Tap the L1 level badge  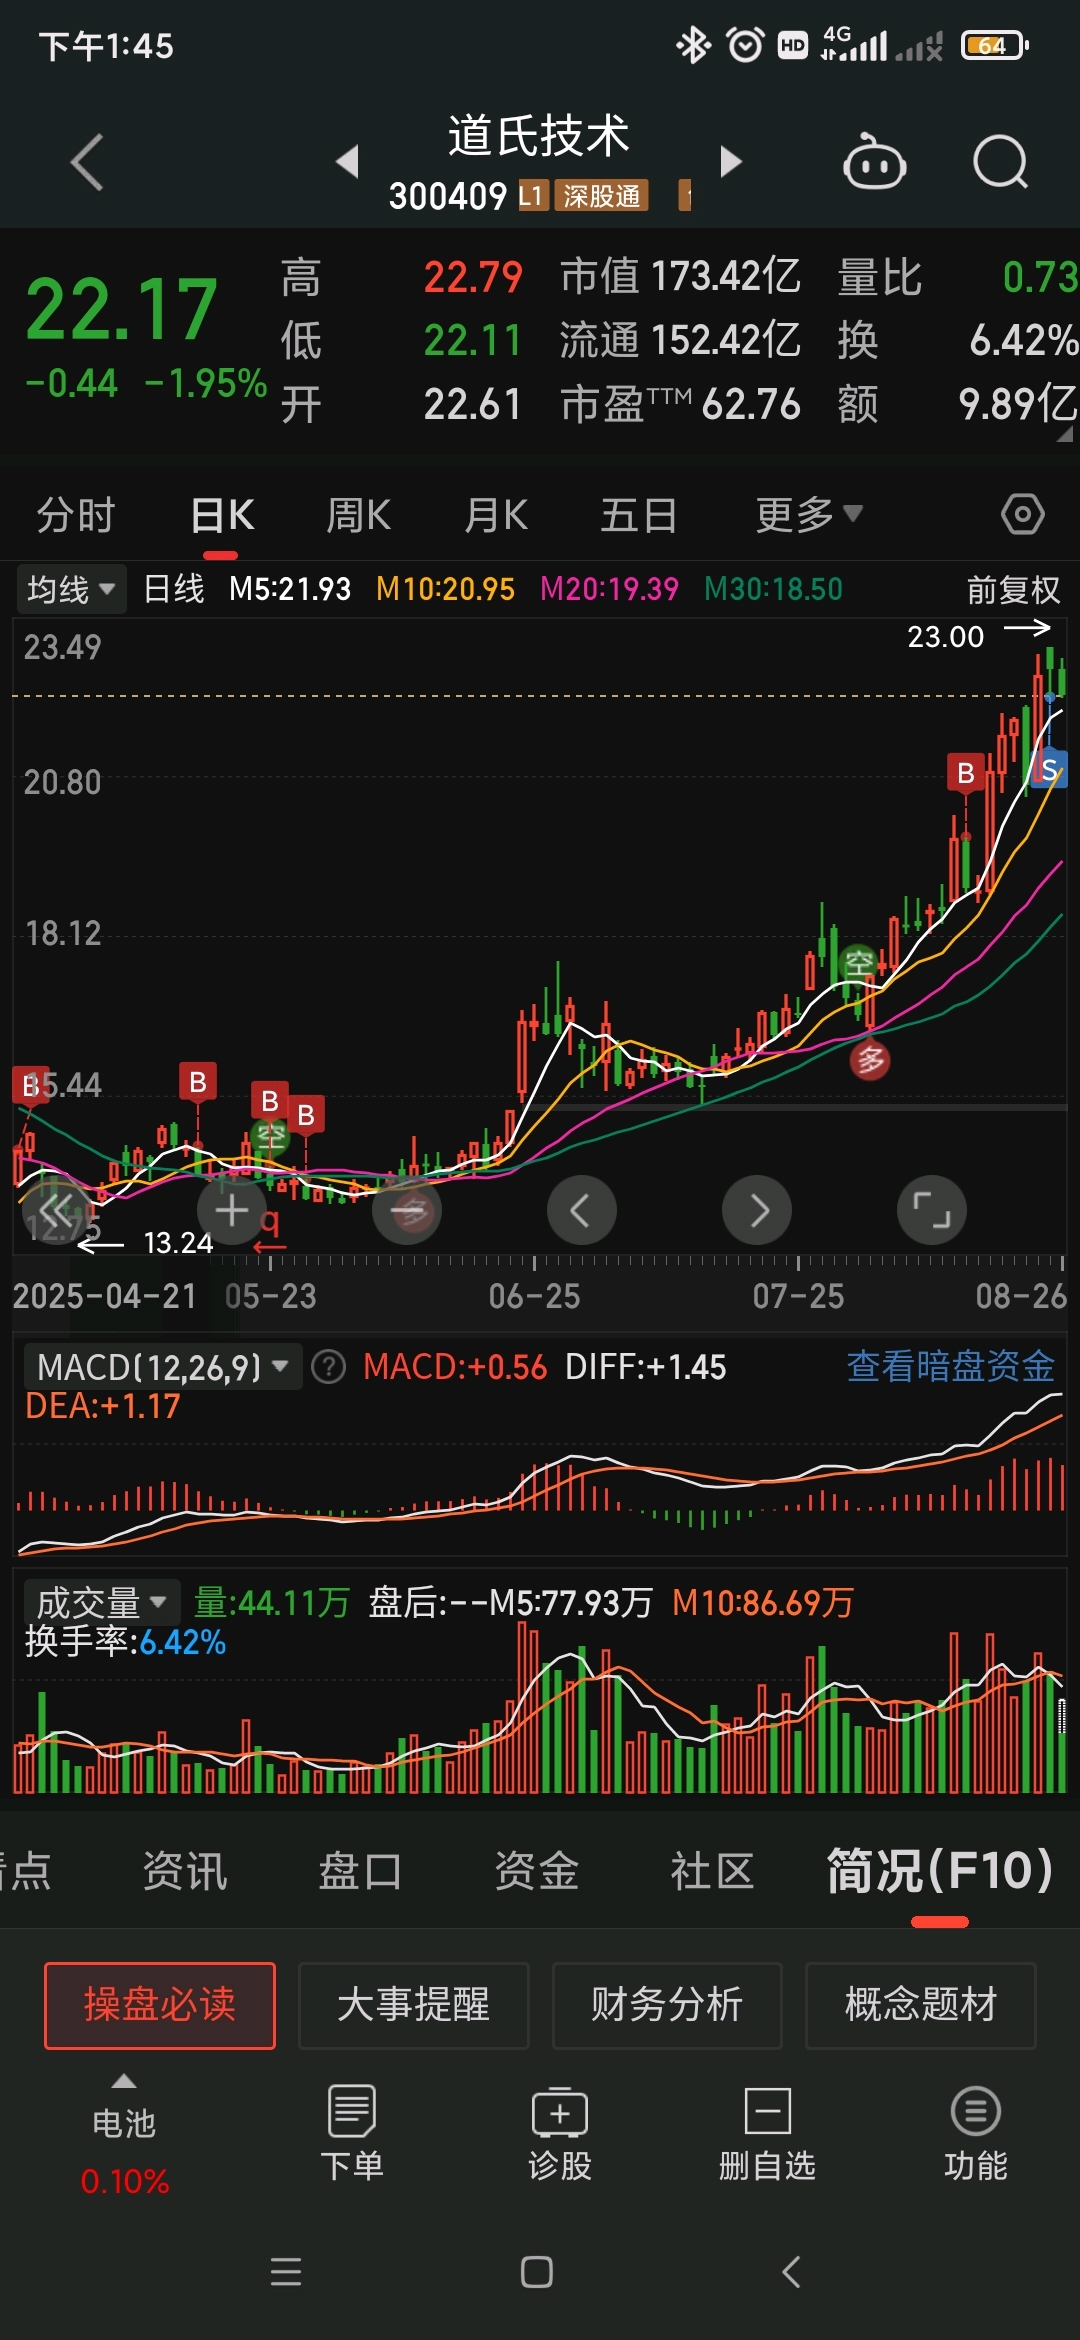[532, 196]
